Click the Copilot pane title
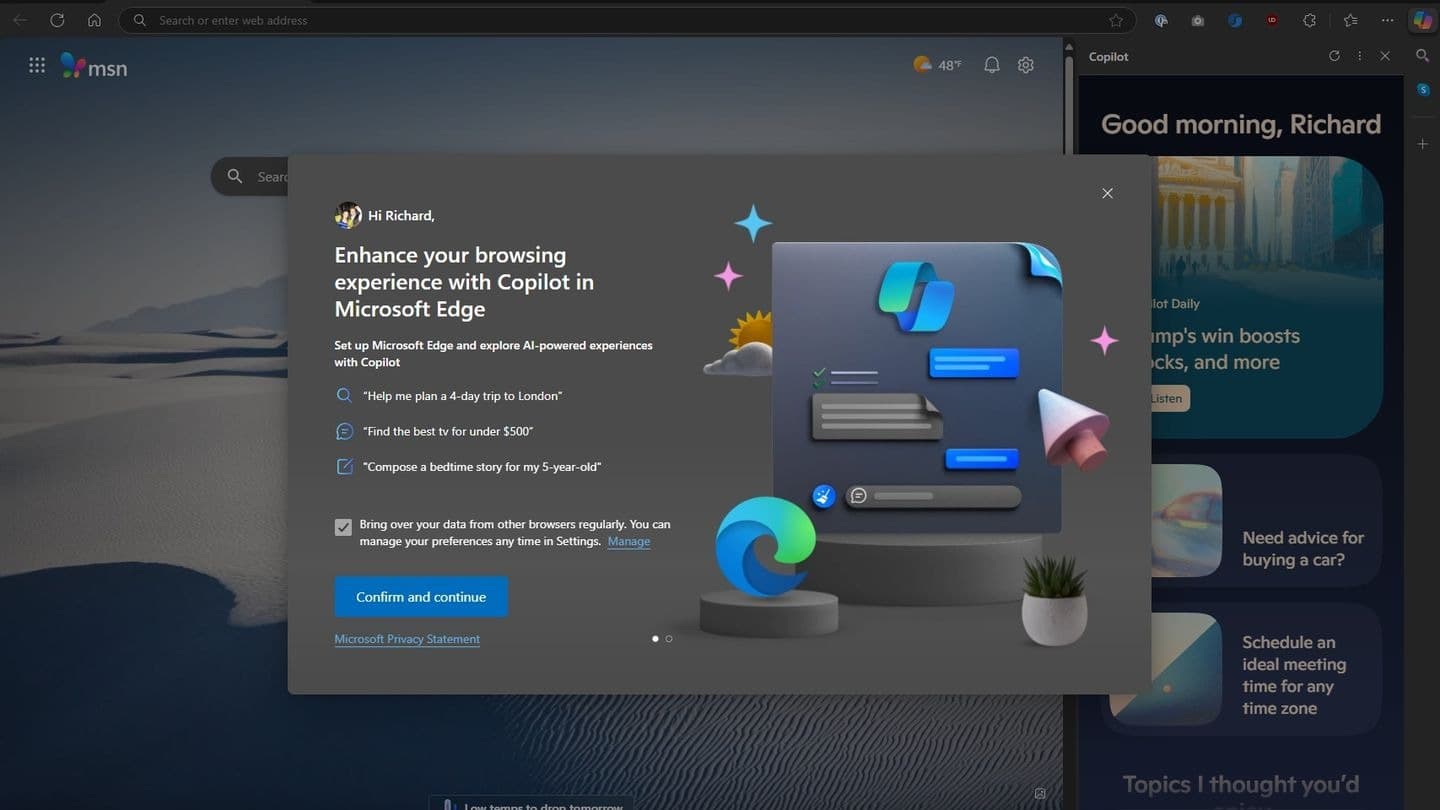Image resolution: width=1440 pixels, height=810 pixels. [1108, 57]
